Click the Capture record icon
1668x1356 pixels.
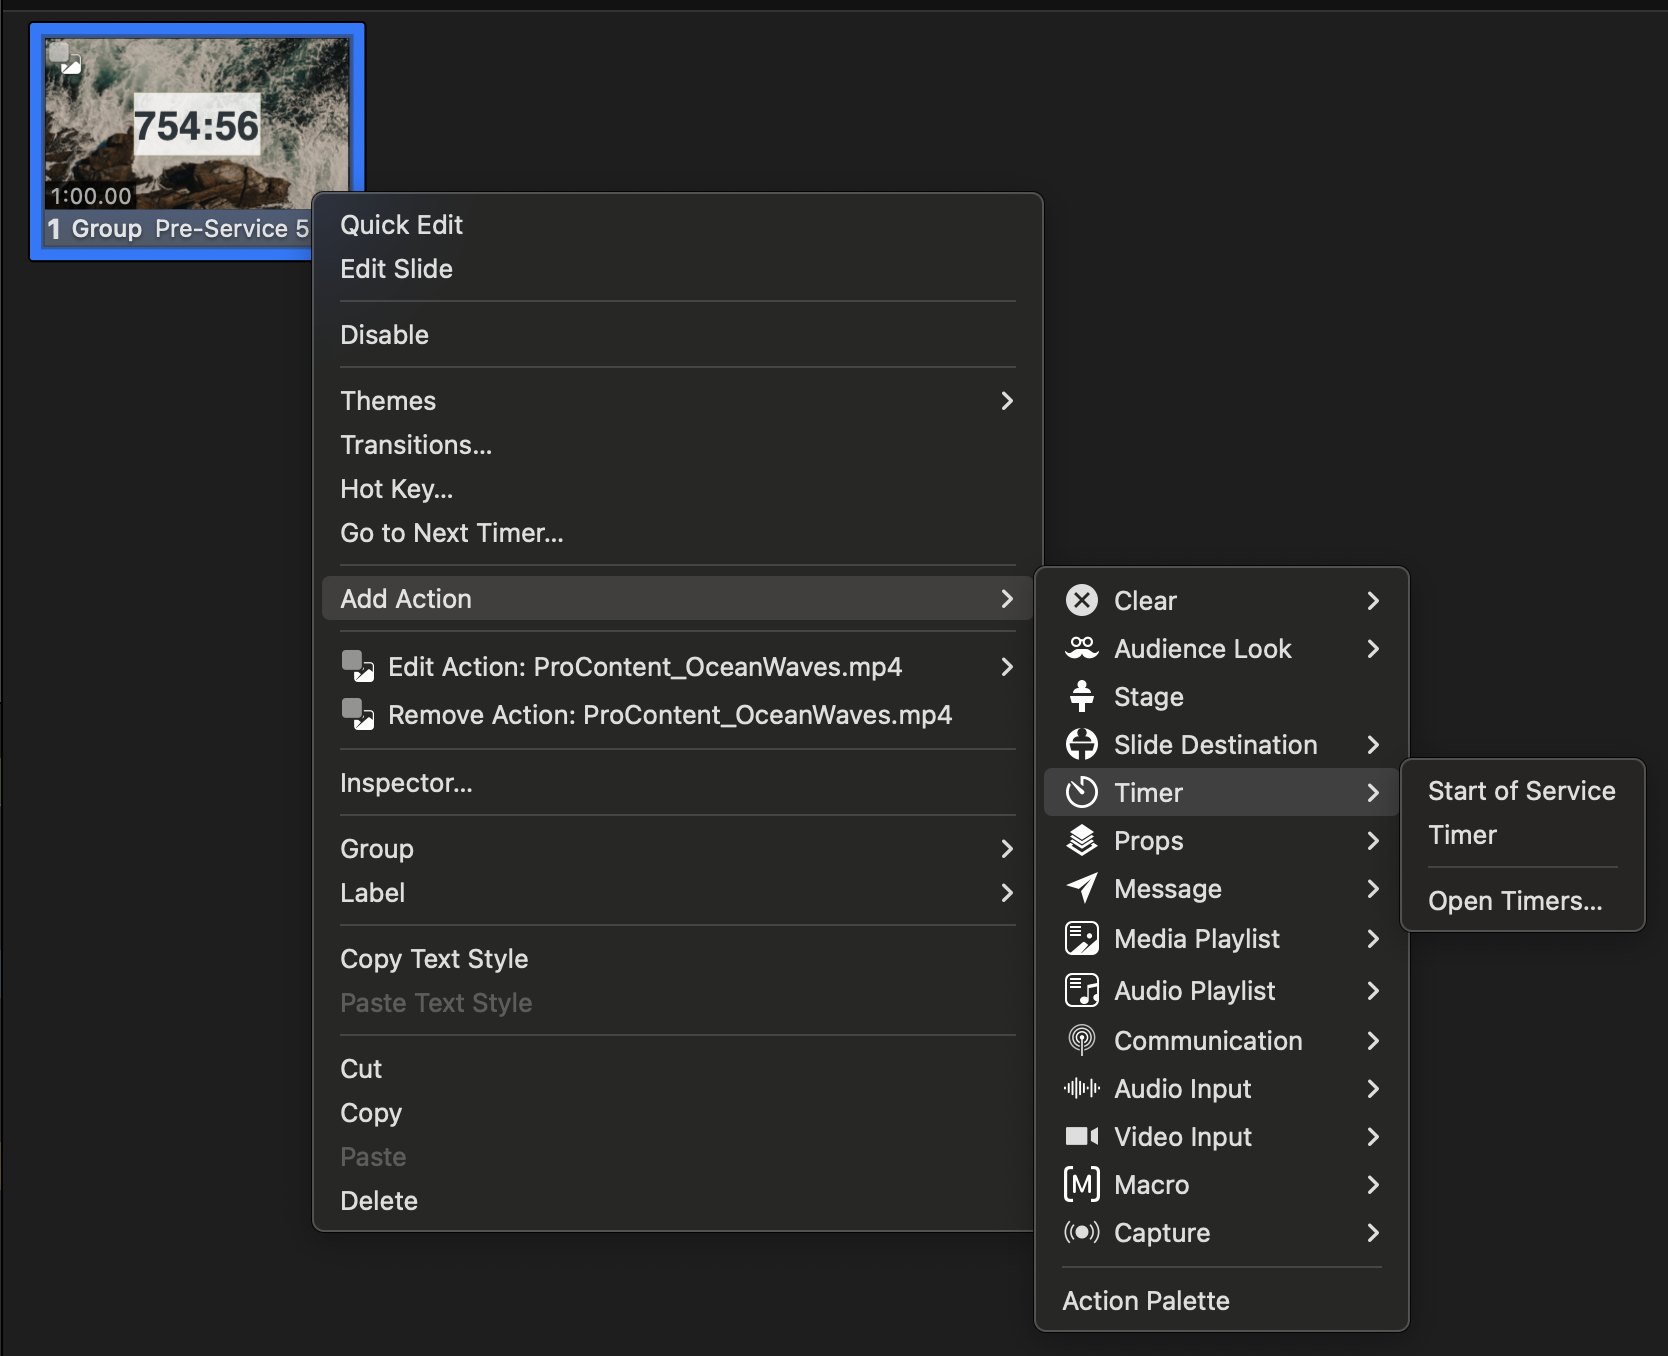coord(1081,1232)
